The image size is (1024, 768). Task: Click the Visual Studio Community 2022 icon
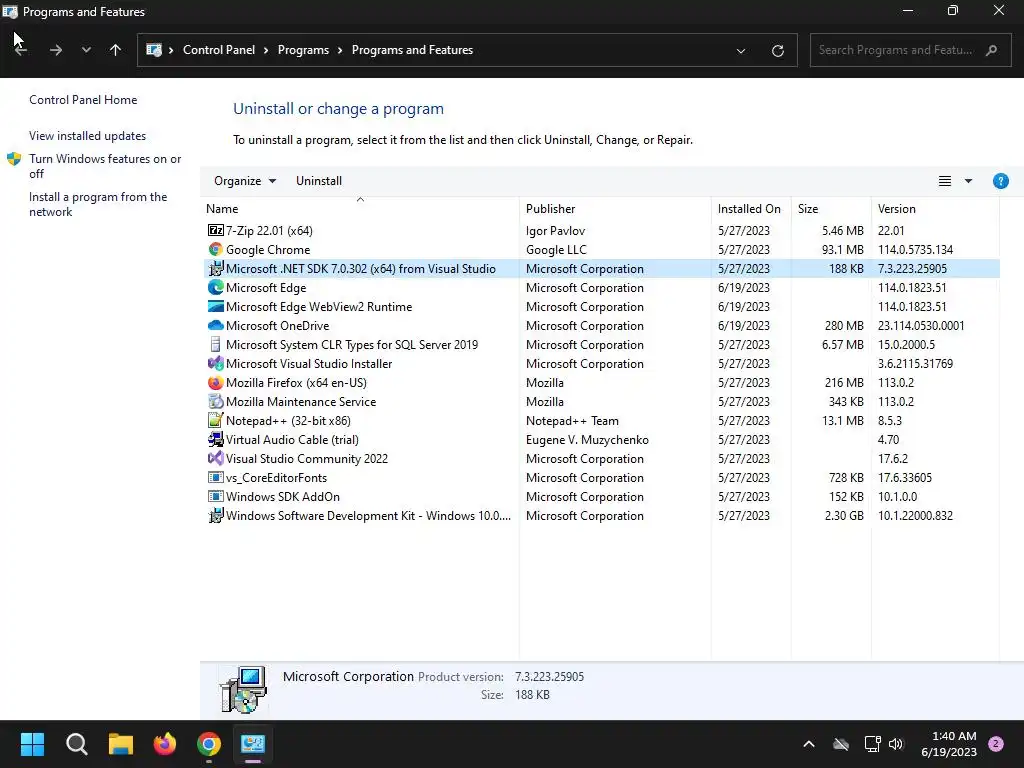tap(216, 458)
